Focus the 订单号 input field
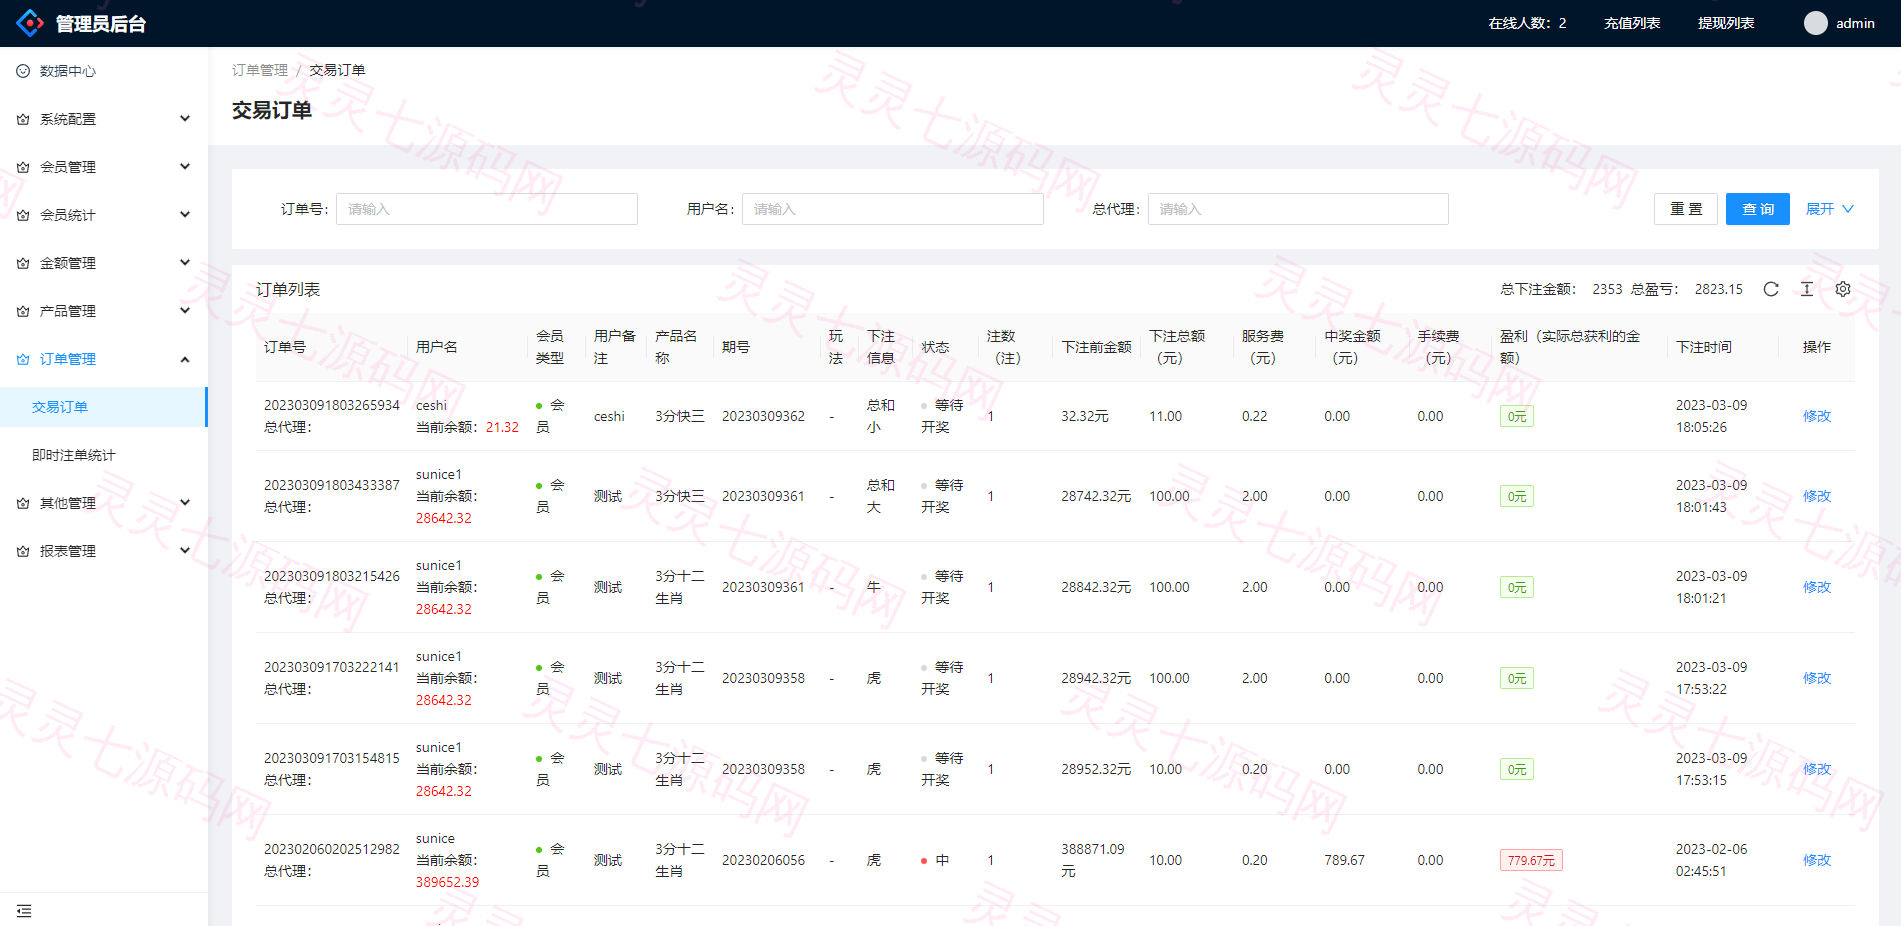Screen dimensions: 1901x926 point(487,209)
